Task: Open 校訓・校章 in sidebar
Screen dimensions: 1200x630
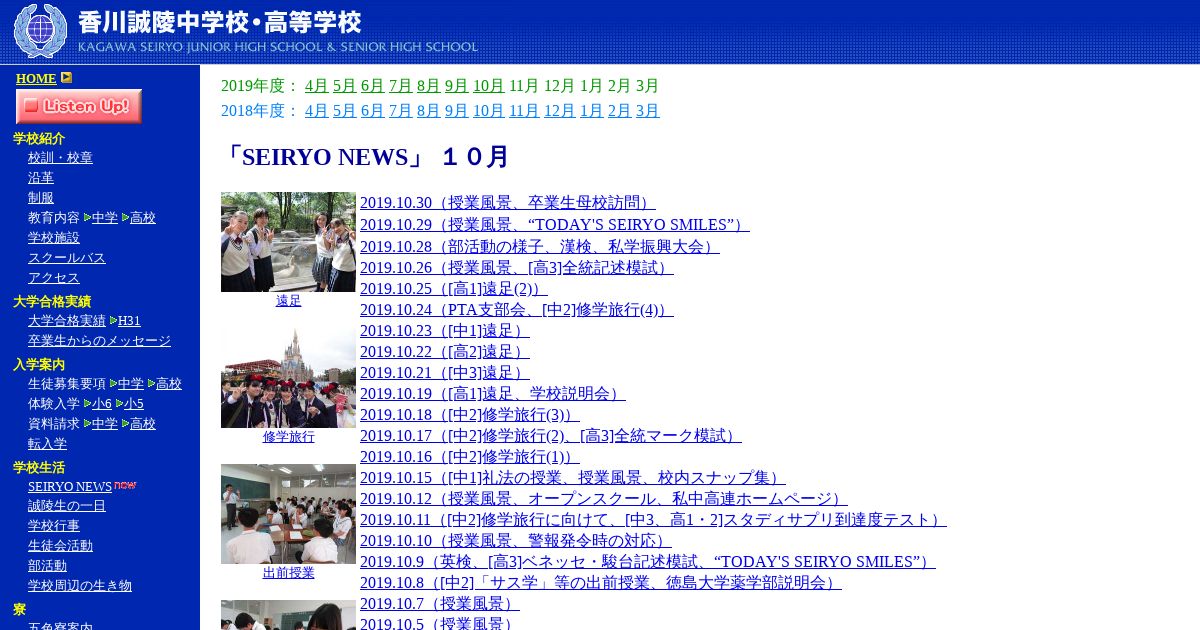Action: [x=60, y=158]
